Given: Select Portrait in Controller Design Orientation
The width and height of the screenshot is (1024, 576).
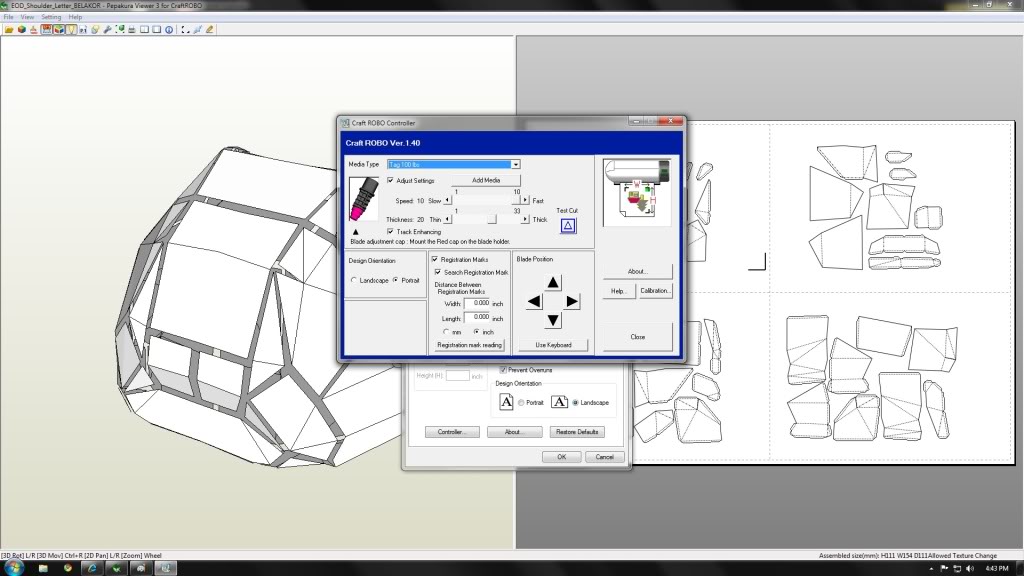Looking at the screenshot, I should [x=396, y=280].
